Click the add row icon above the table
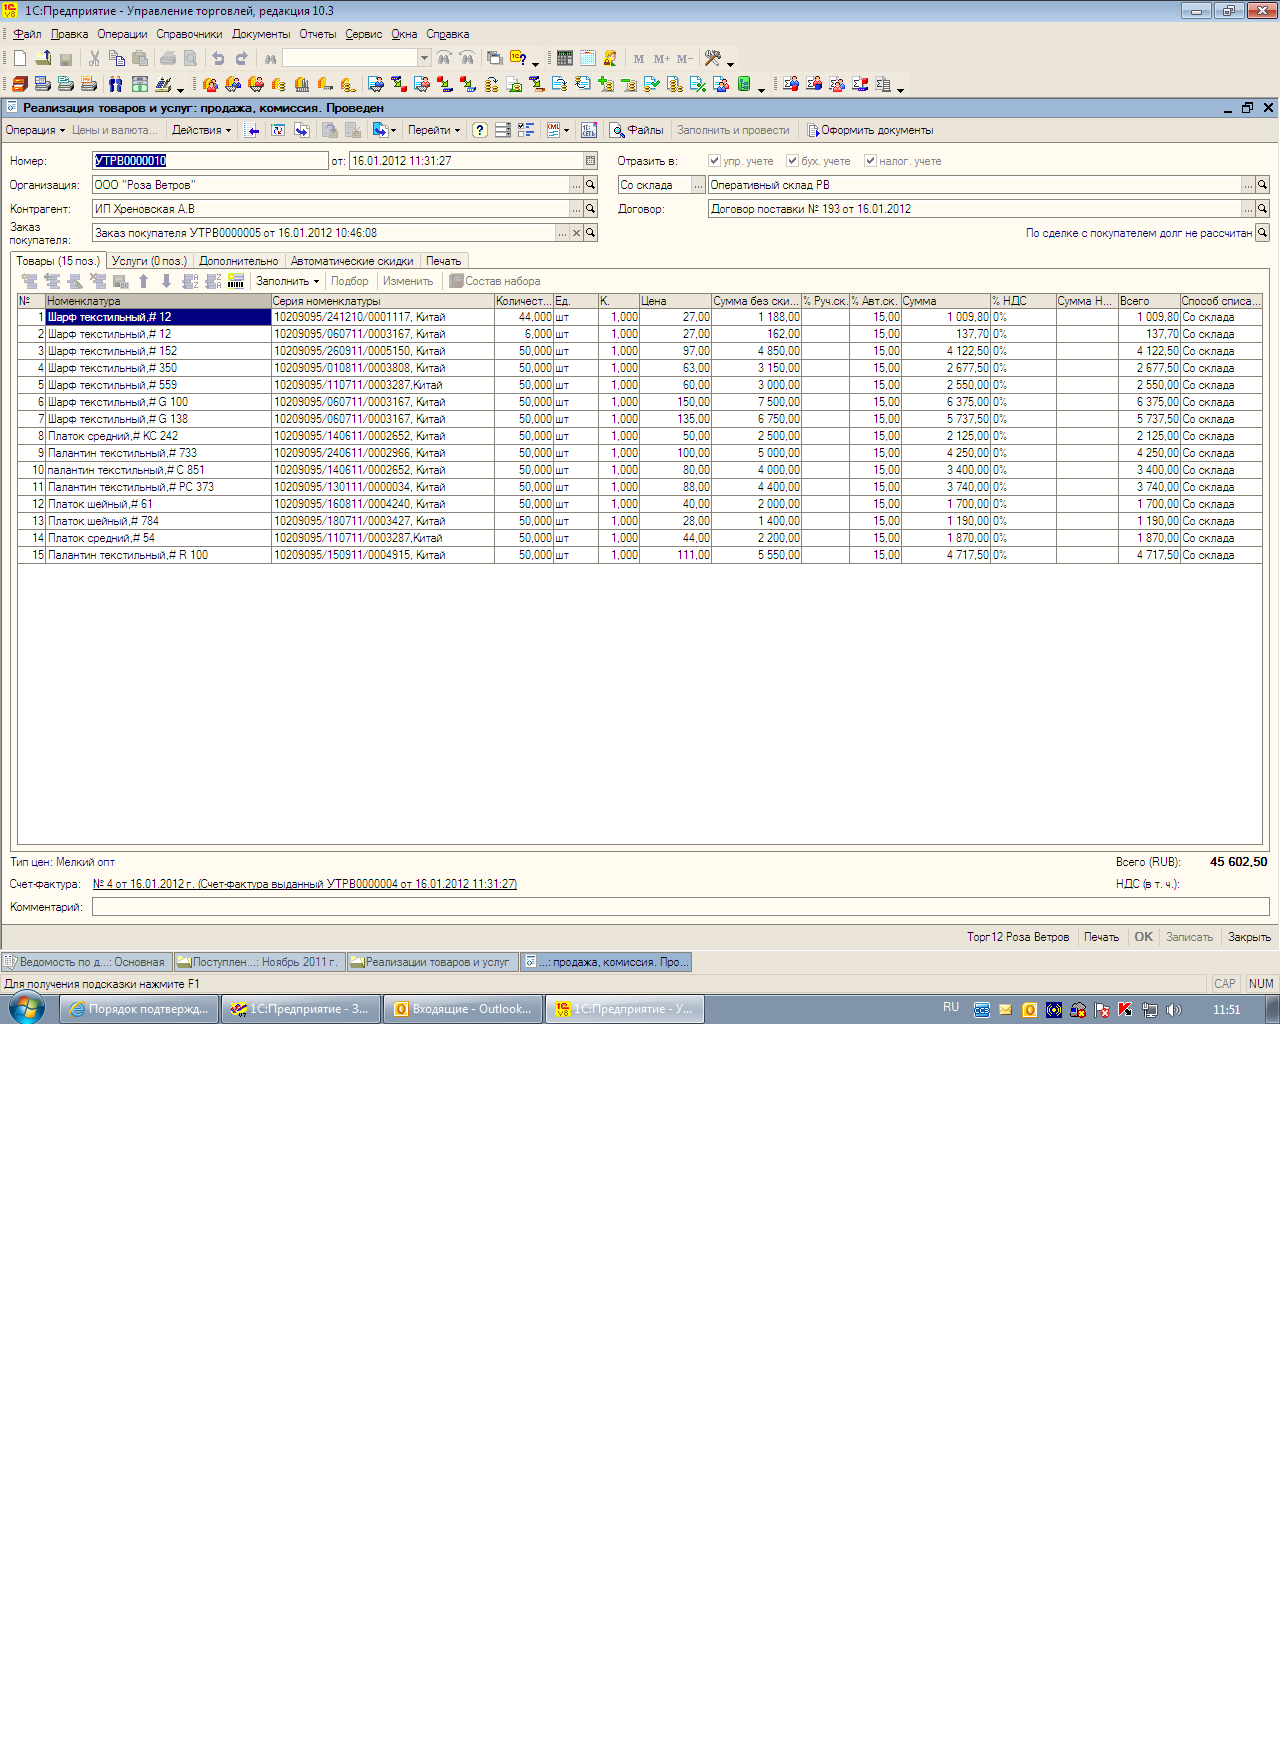This screenshot has height=1756, width=1280. (29, 281)
